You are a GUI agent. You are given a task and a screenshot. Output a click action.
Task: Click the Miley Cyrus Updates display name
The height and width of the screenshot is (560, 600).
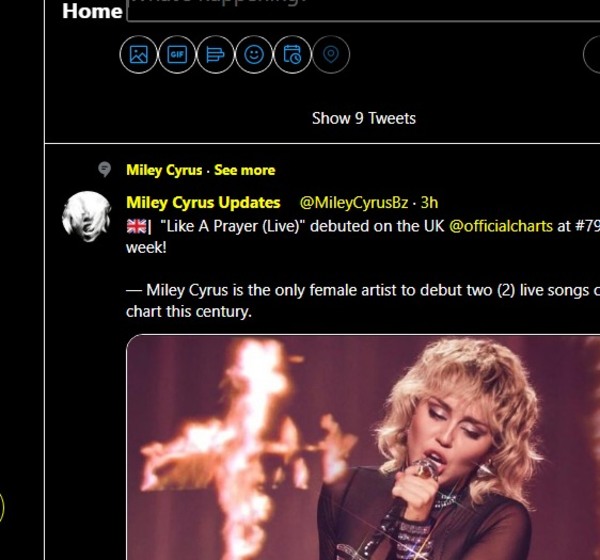pyautogui.click(x=203, y=202)
